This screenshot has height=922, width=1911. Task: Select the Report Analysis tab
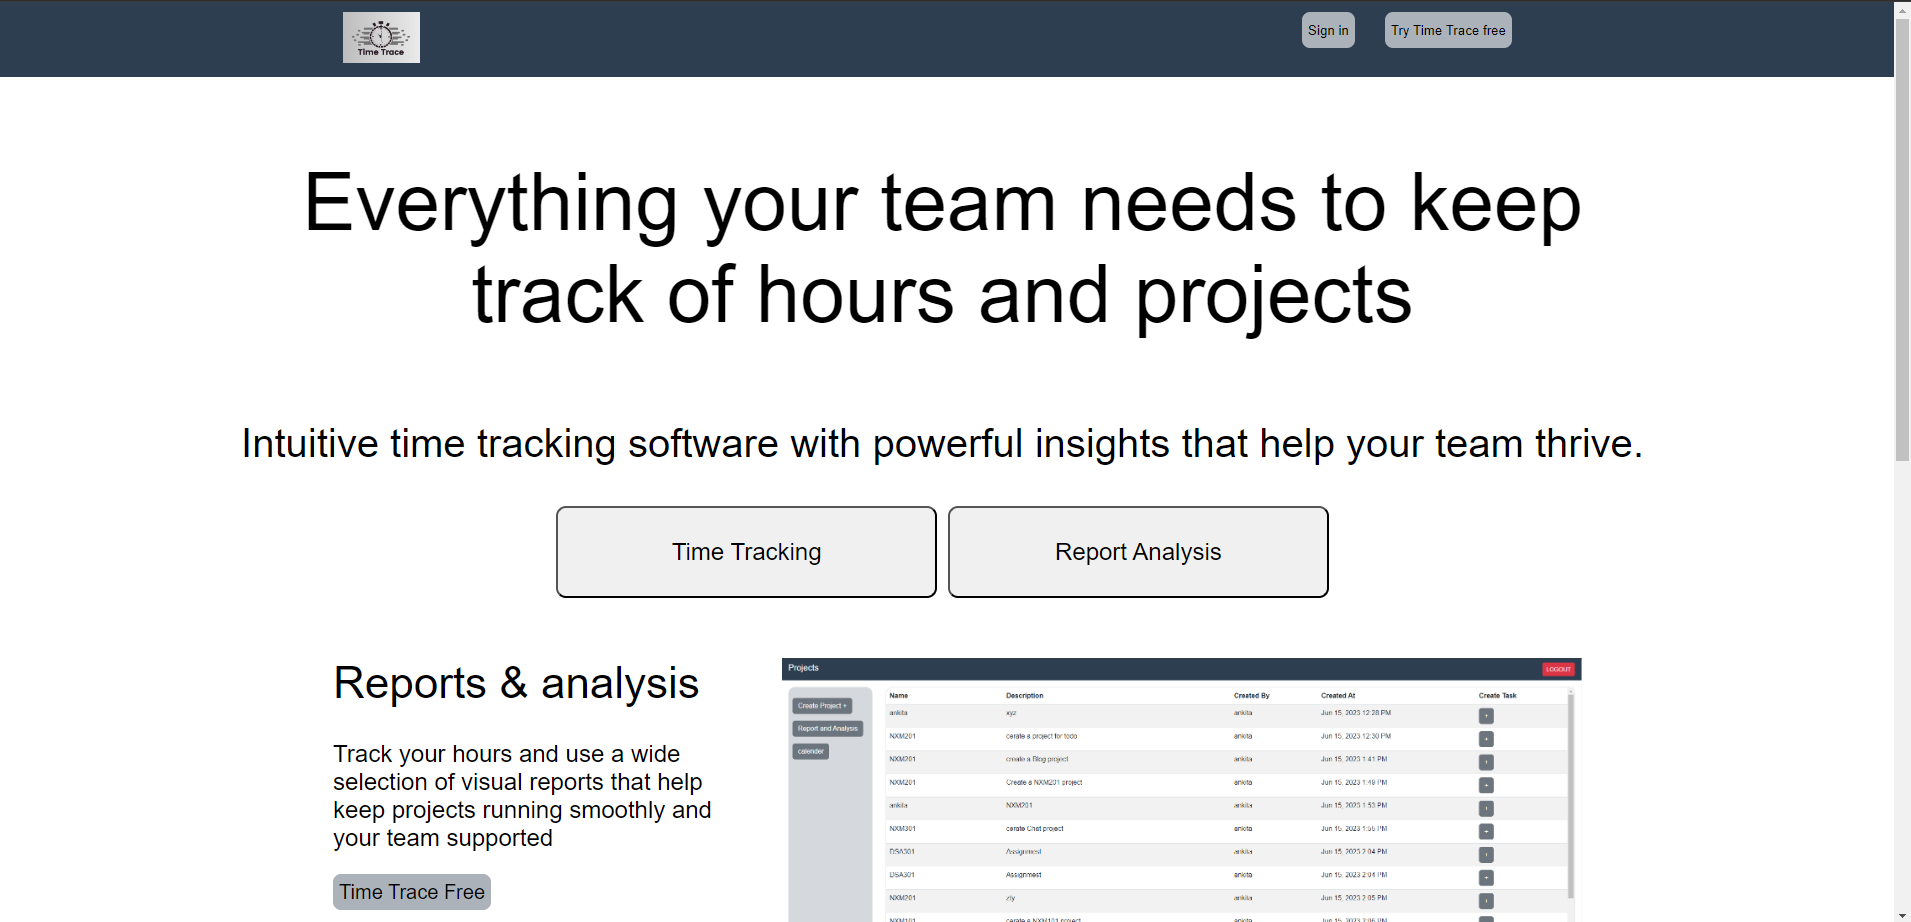1137,552
